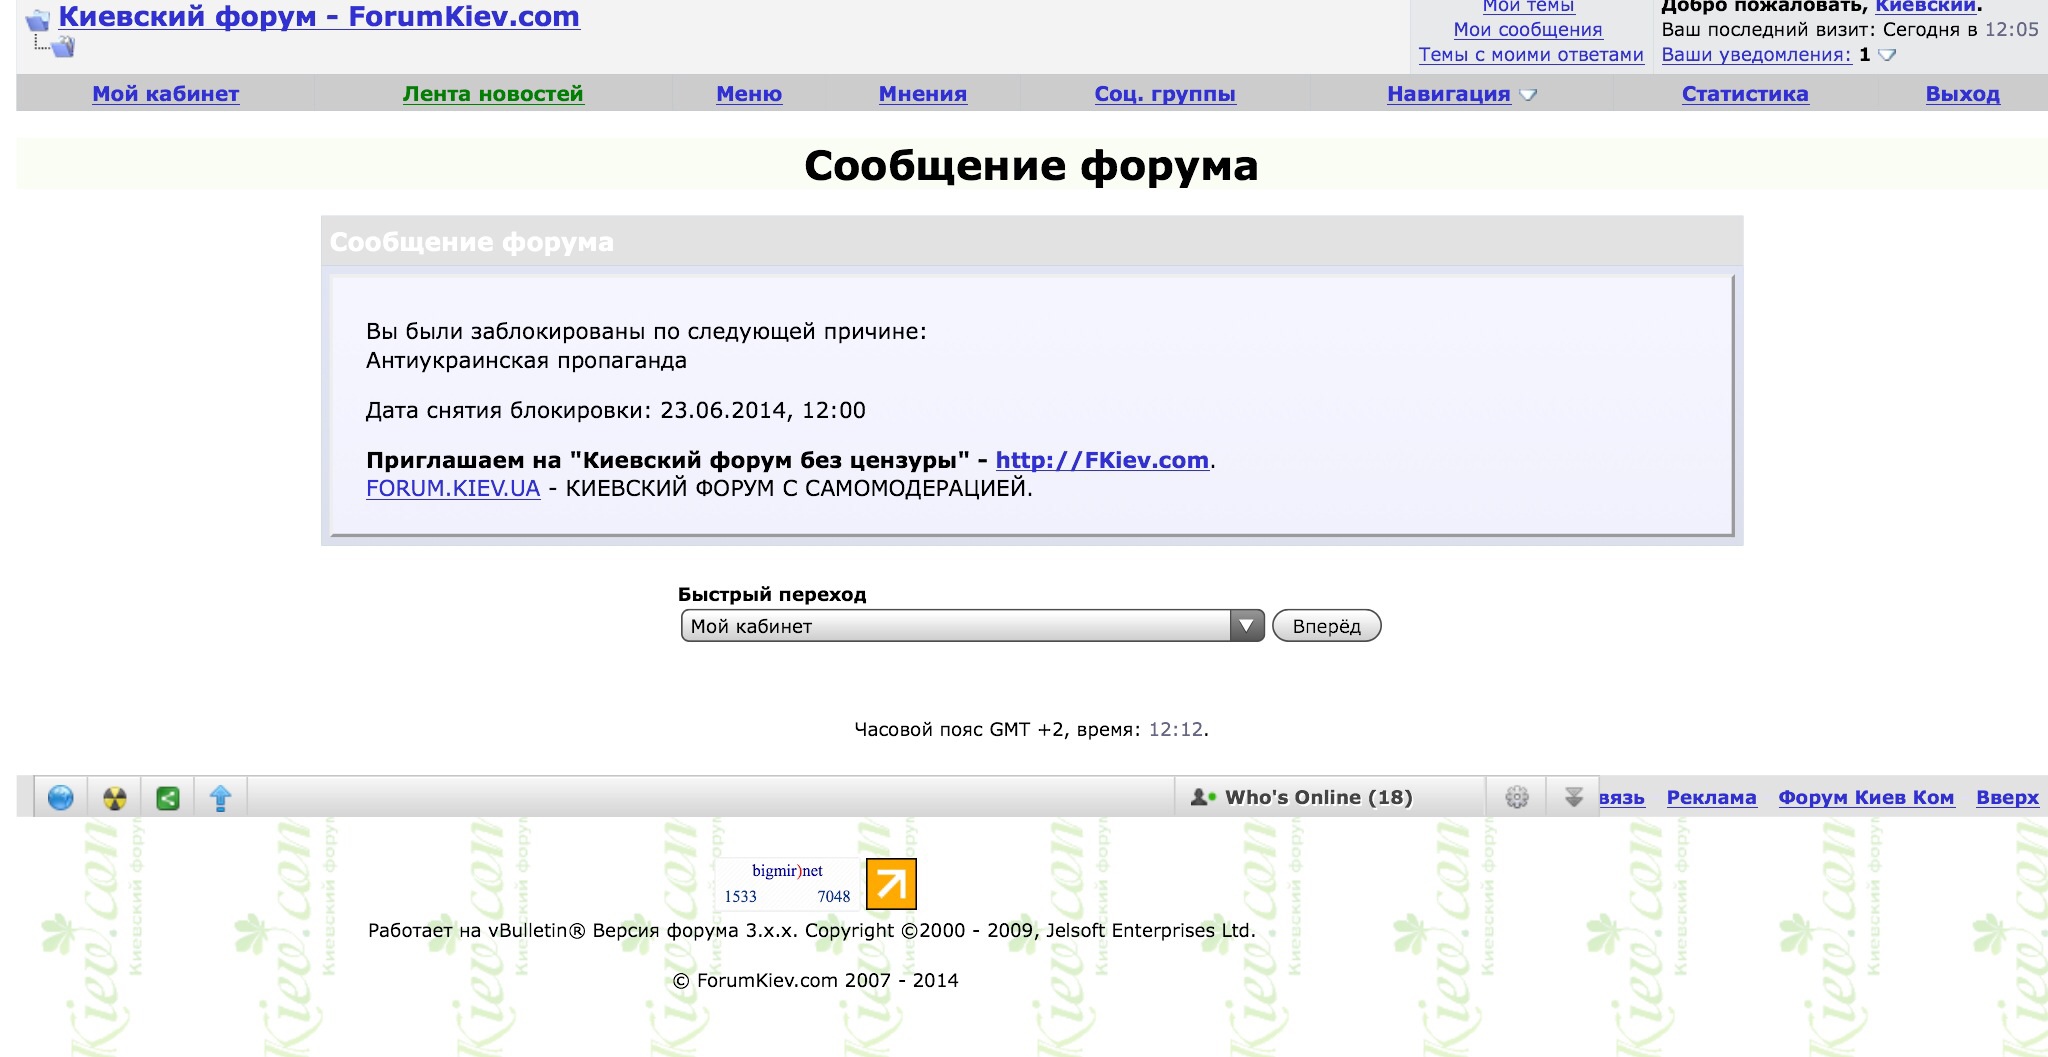This screenshot has width=2048, height=1057.
Task: Click the blue up-arrow icon
Action: click(x=221, y=798)
